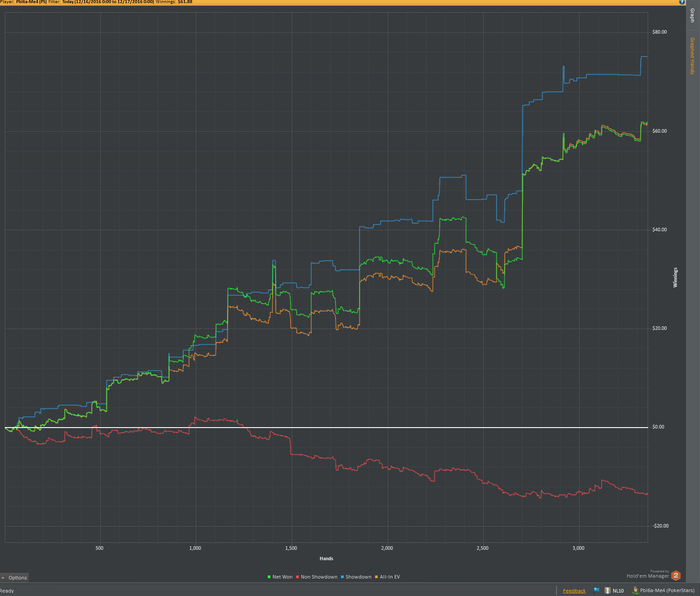Click the Winnings y-axis title
Image resolution: width=700 pixels, height=596 pixels.
point(675,277)
